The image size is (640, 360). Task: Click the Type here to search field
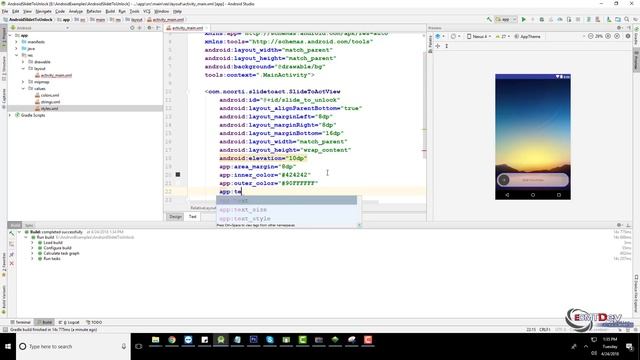(x=73, y=346)
